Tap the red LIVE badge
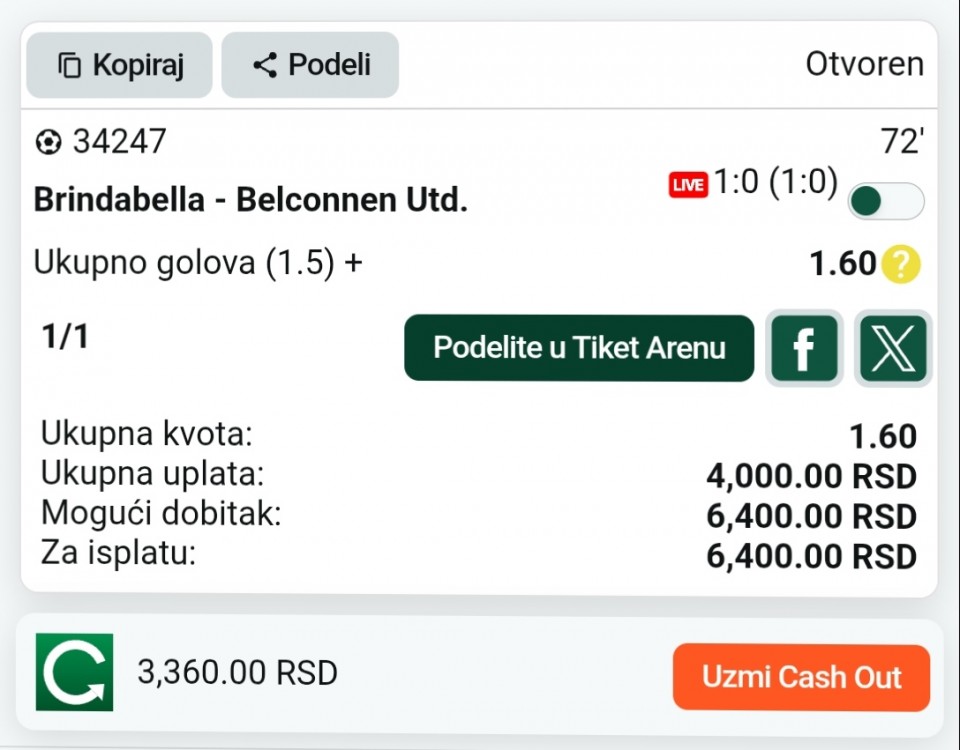The image size is (960, 750). (688, 185)
